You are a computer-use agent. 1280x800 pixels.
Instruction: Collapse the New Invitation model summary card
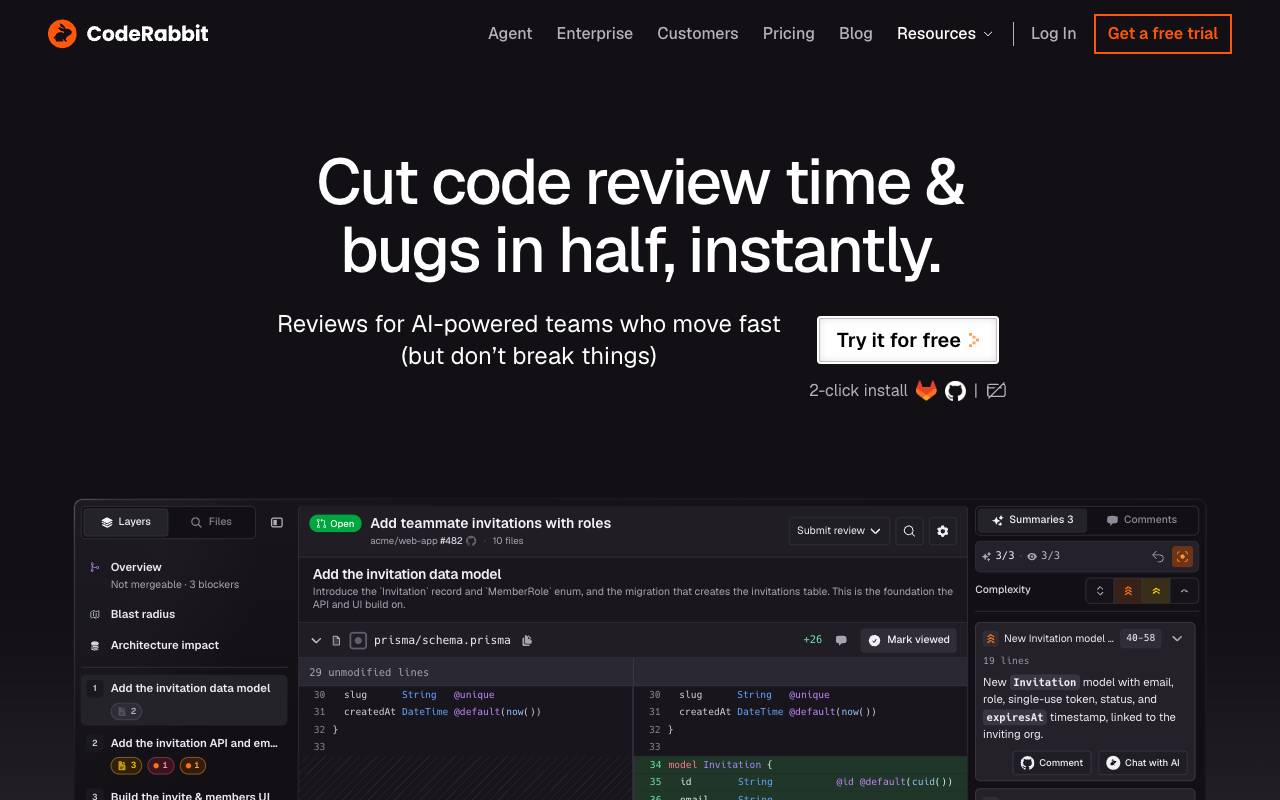pyautogui.click(x=1177, y=638)
